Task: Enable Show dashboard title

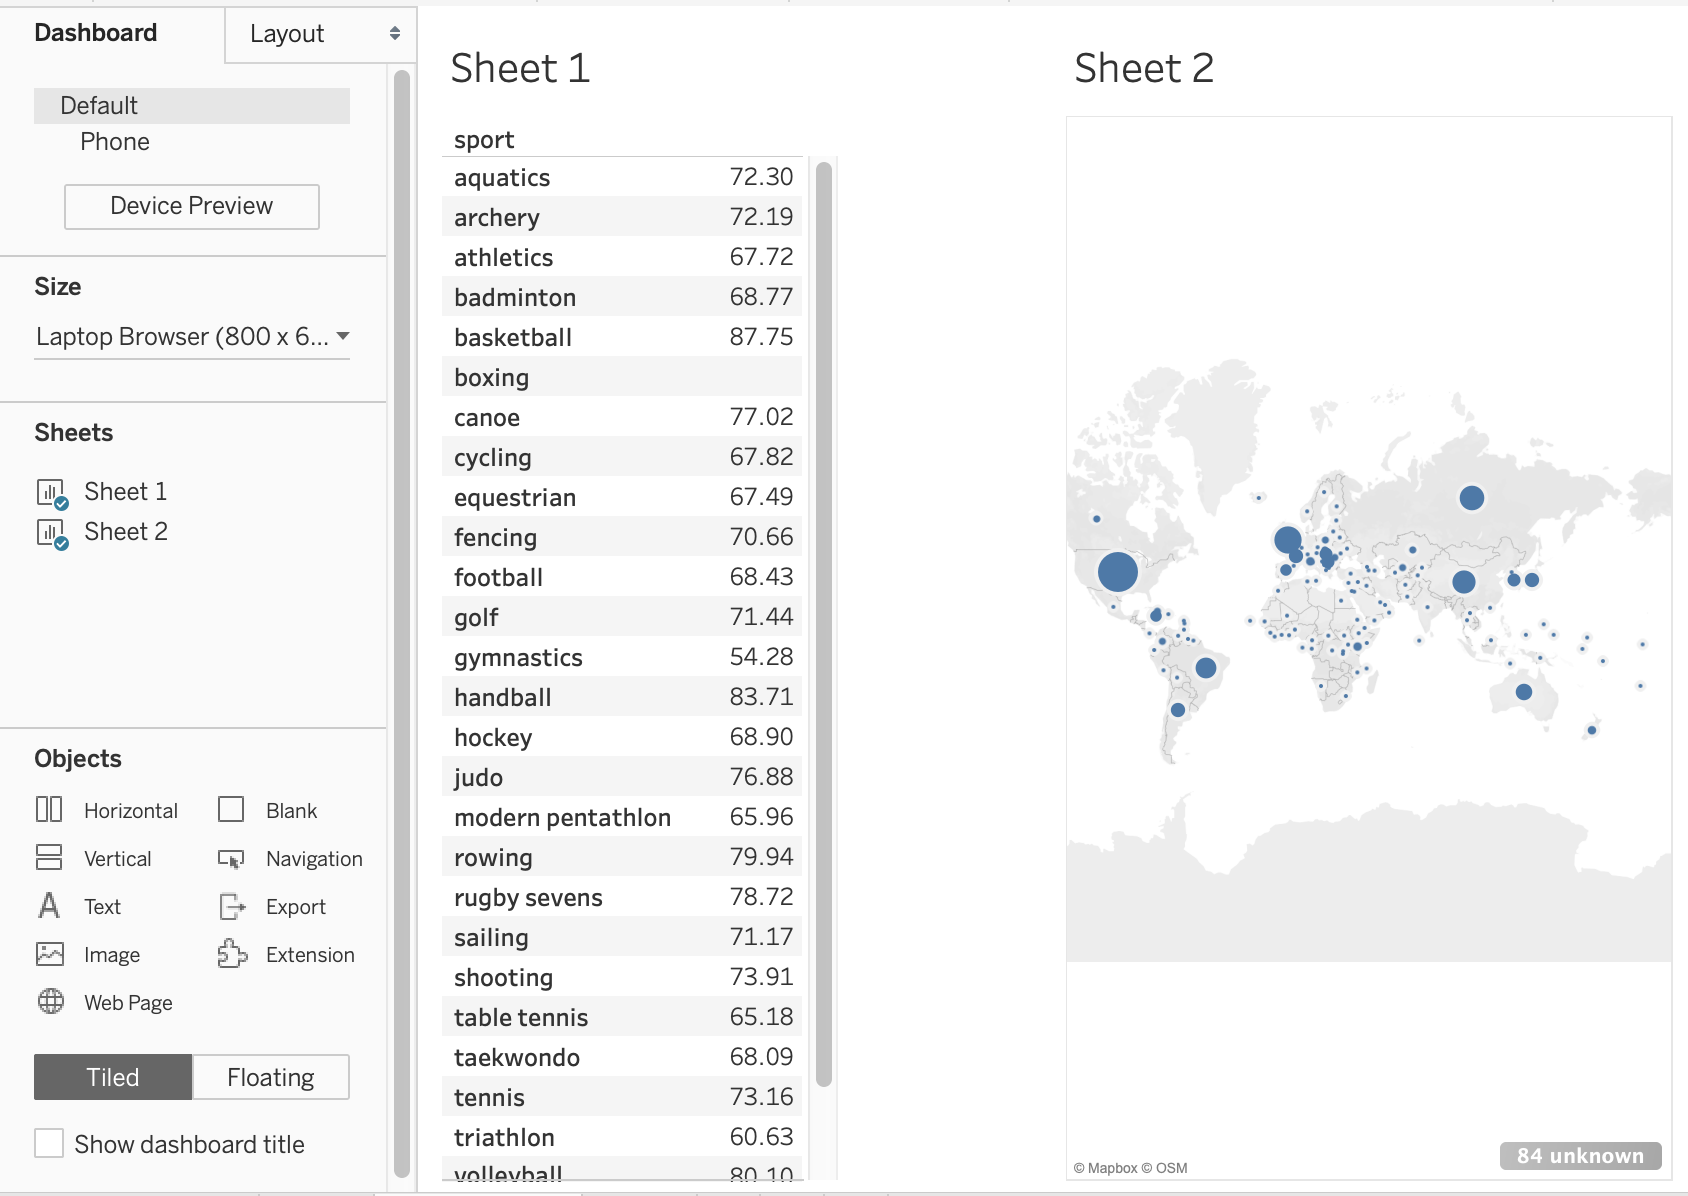Action: (49, 1143)
